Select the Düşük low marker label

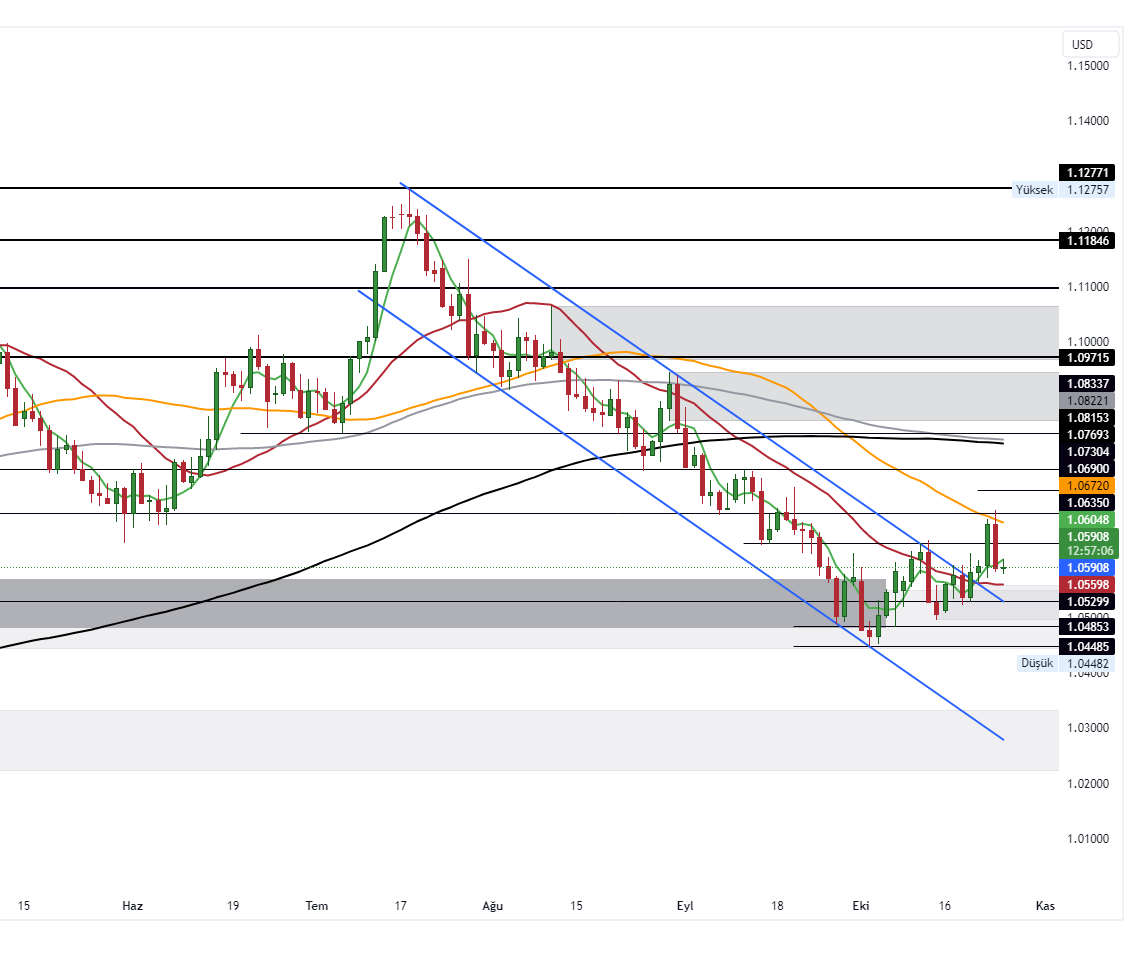1037,663
